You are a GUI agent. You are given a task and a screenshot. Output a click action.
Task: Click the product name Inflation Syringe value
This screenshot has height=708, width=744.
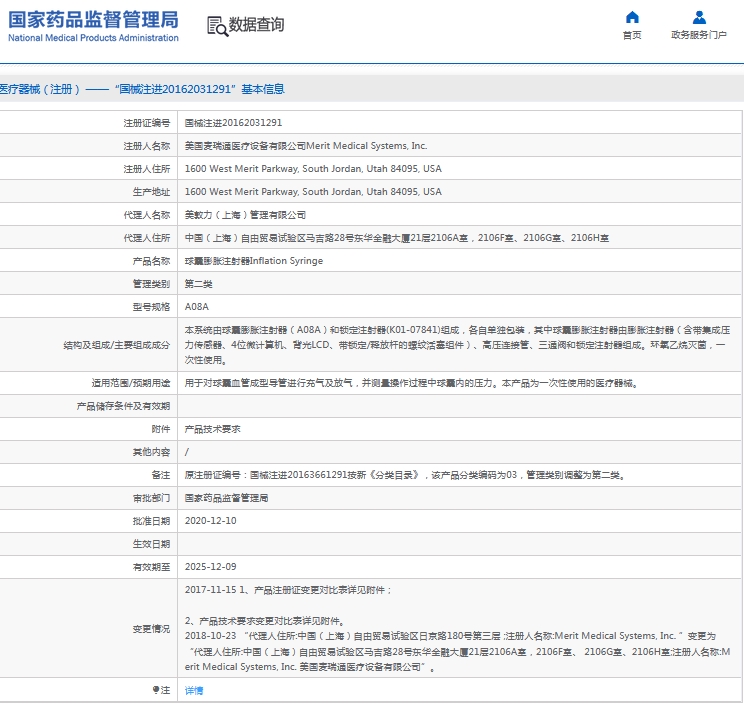pyautogui.click(x=254, y=261)
